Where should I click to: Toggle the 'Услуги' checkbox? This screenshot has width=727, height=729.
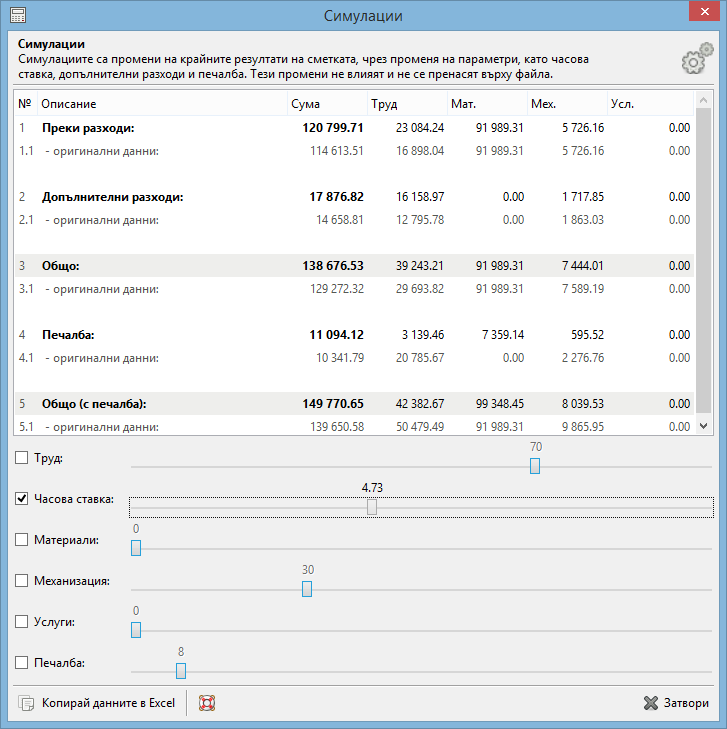pos(22,621)
